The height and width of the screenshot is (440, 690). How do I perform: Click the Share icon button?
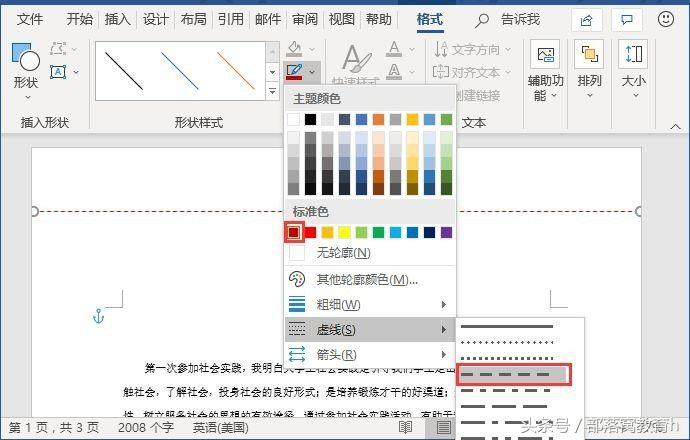coord(587,20)
